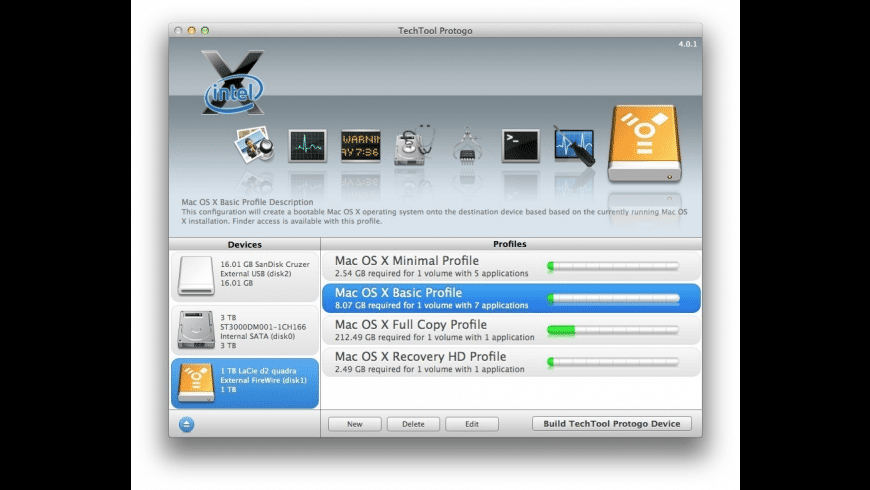Click Full Copy Profile space usage bar
Image resolution: width=870 pixels, height=490 pixels.
pos(613,330)
